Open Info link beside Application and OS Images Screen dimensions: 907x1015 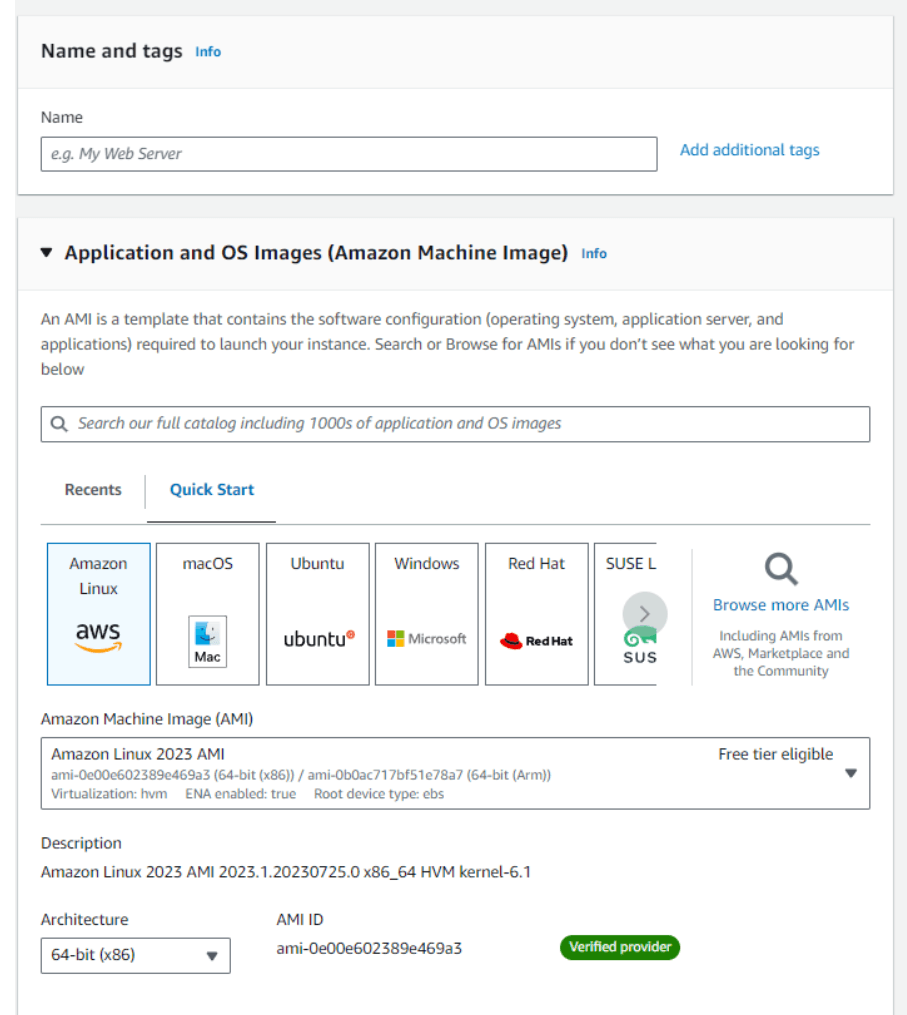pyautogui.click(x=594, y=254)
